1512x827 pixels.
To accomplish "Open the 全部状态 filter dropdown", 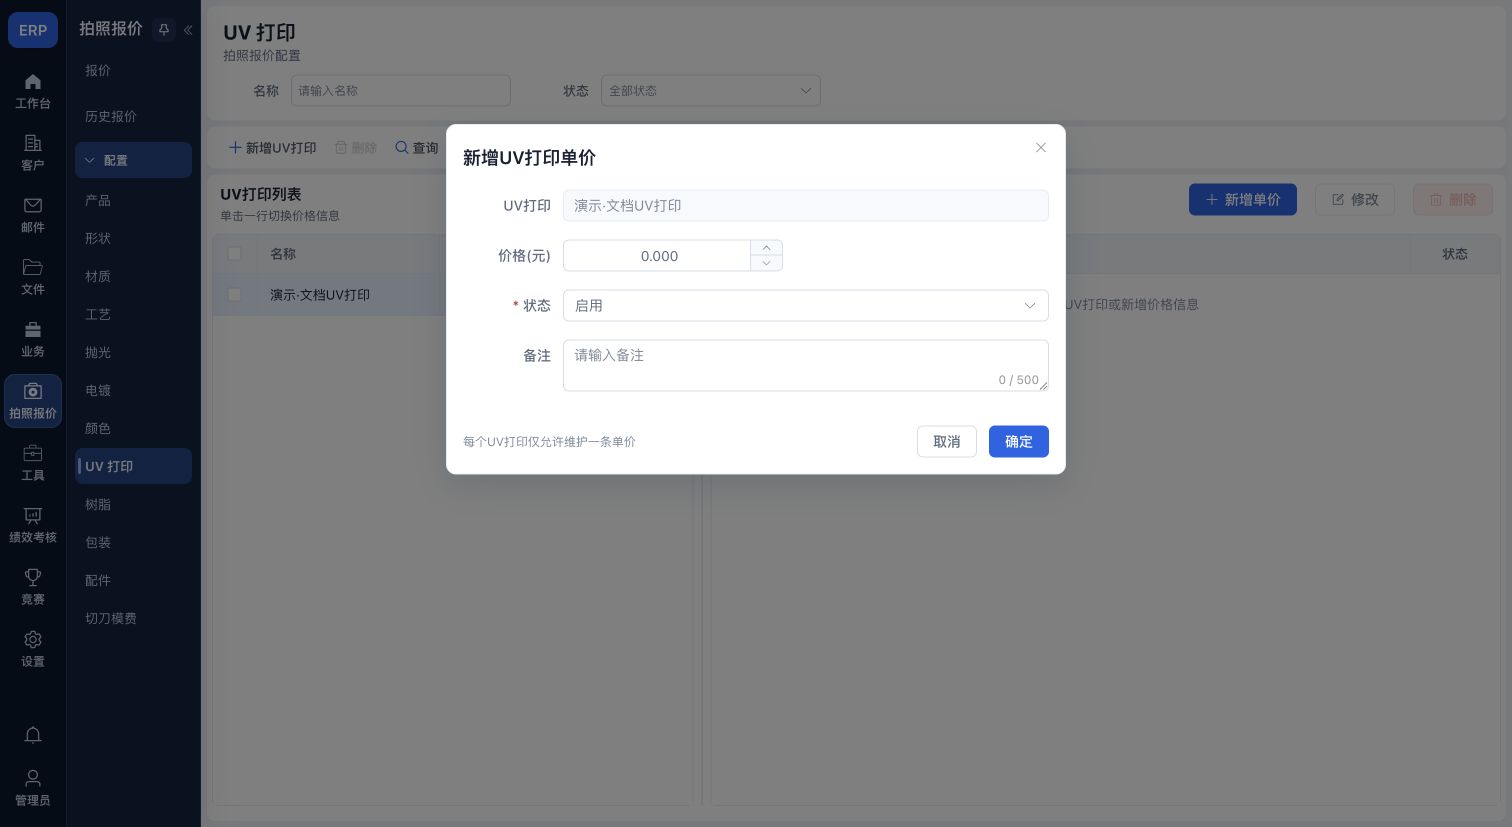I will [711, 91].
